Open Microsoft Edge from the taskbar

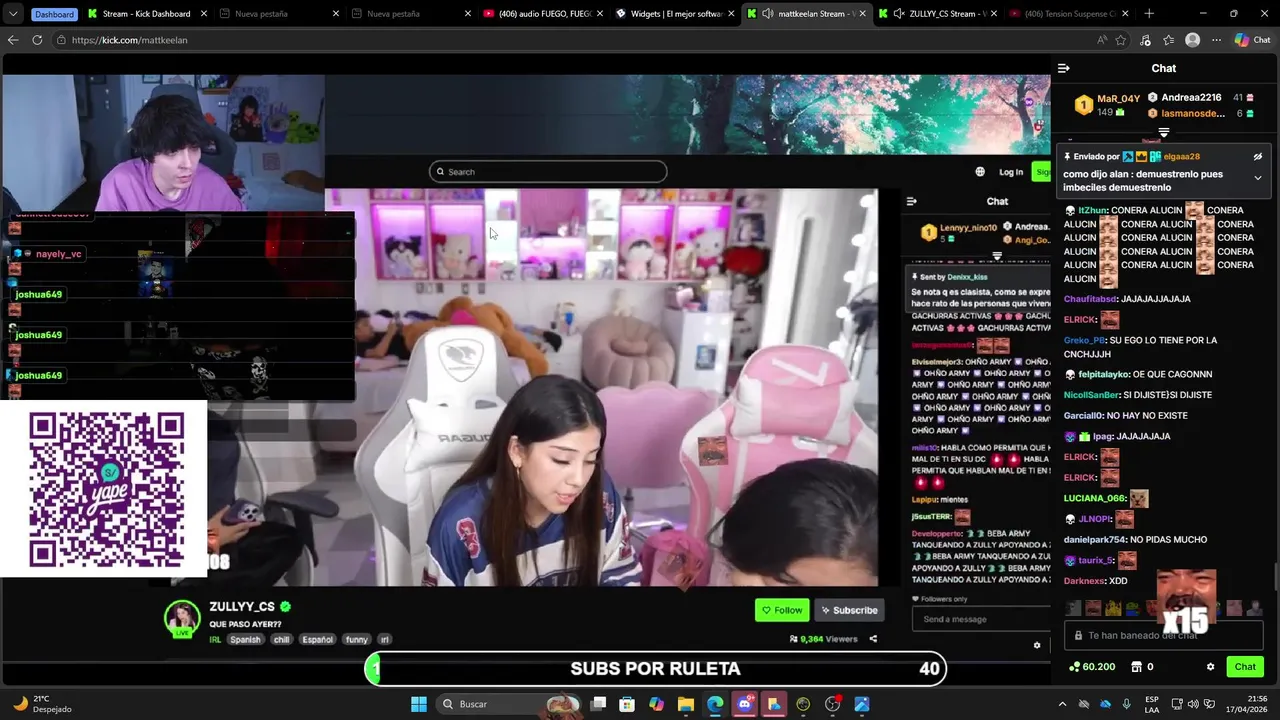[715, 704]
